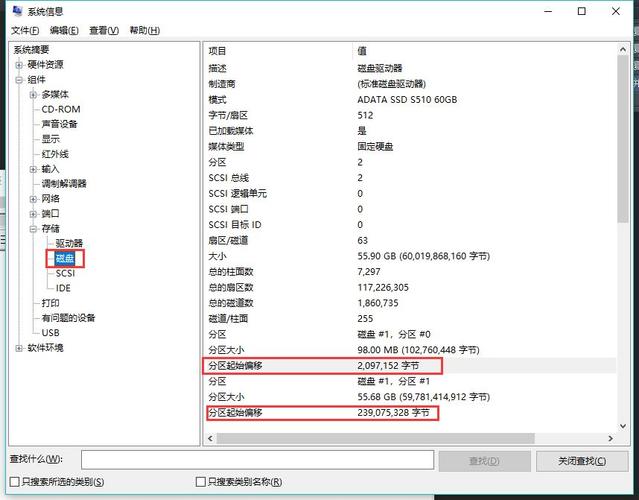Select CD-ROM in the tree
The width and height of the screenshot is (639, 500).
61,109
